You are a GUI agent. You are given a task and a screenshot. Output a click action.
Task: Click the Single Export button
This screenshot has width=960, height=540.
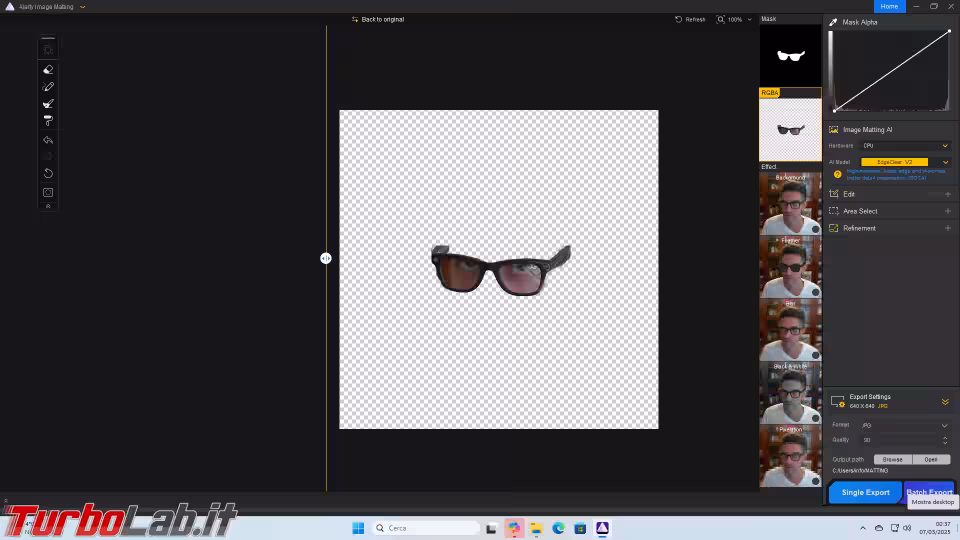coord(865,492)
